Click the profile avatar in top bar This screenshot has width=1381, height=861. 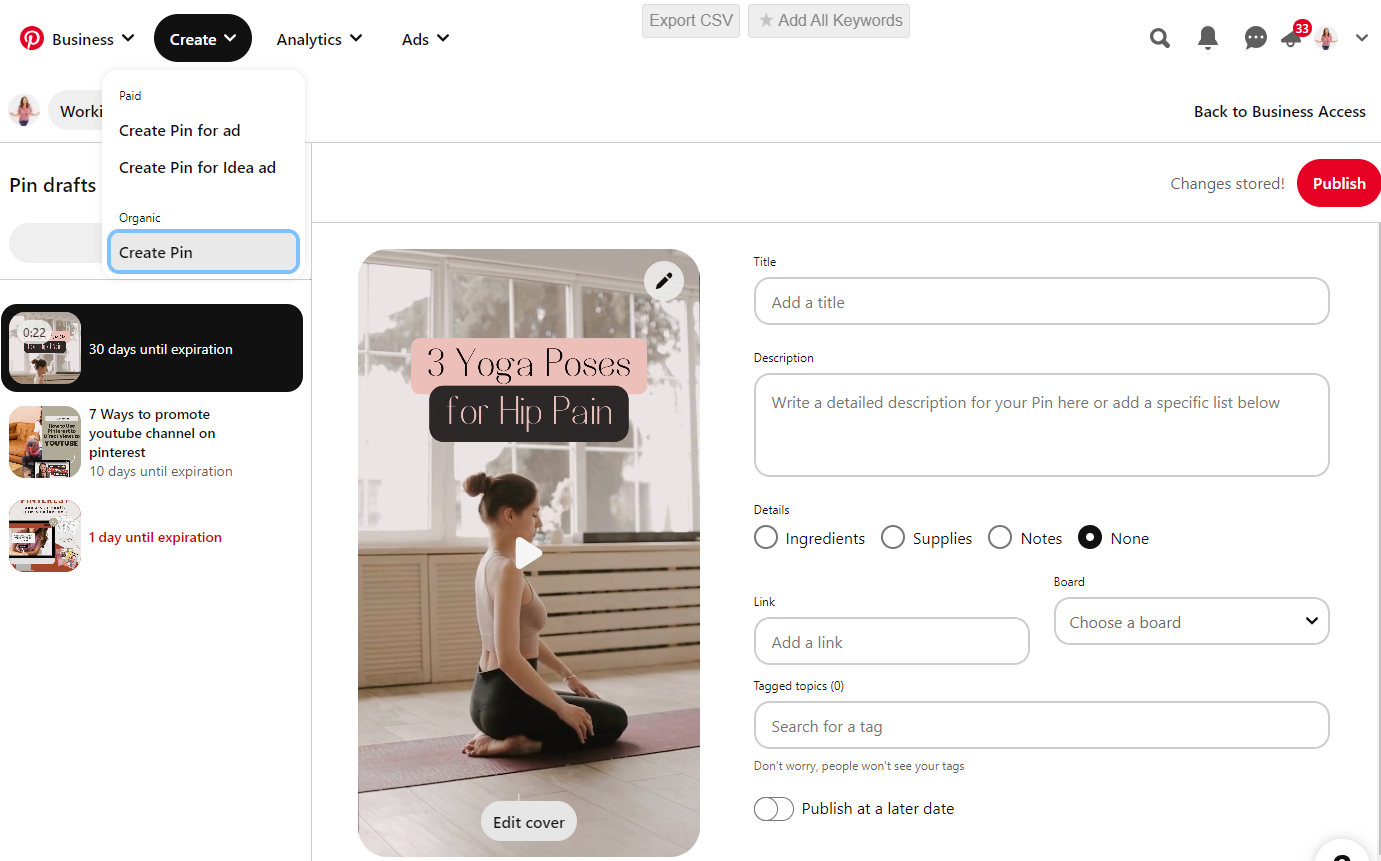pyautogui.click(x=1326, y=38)
